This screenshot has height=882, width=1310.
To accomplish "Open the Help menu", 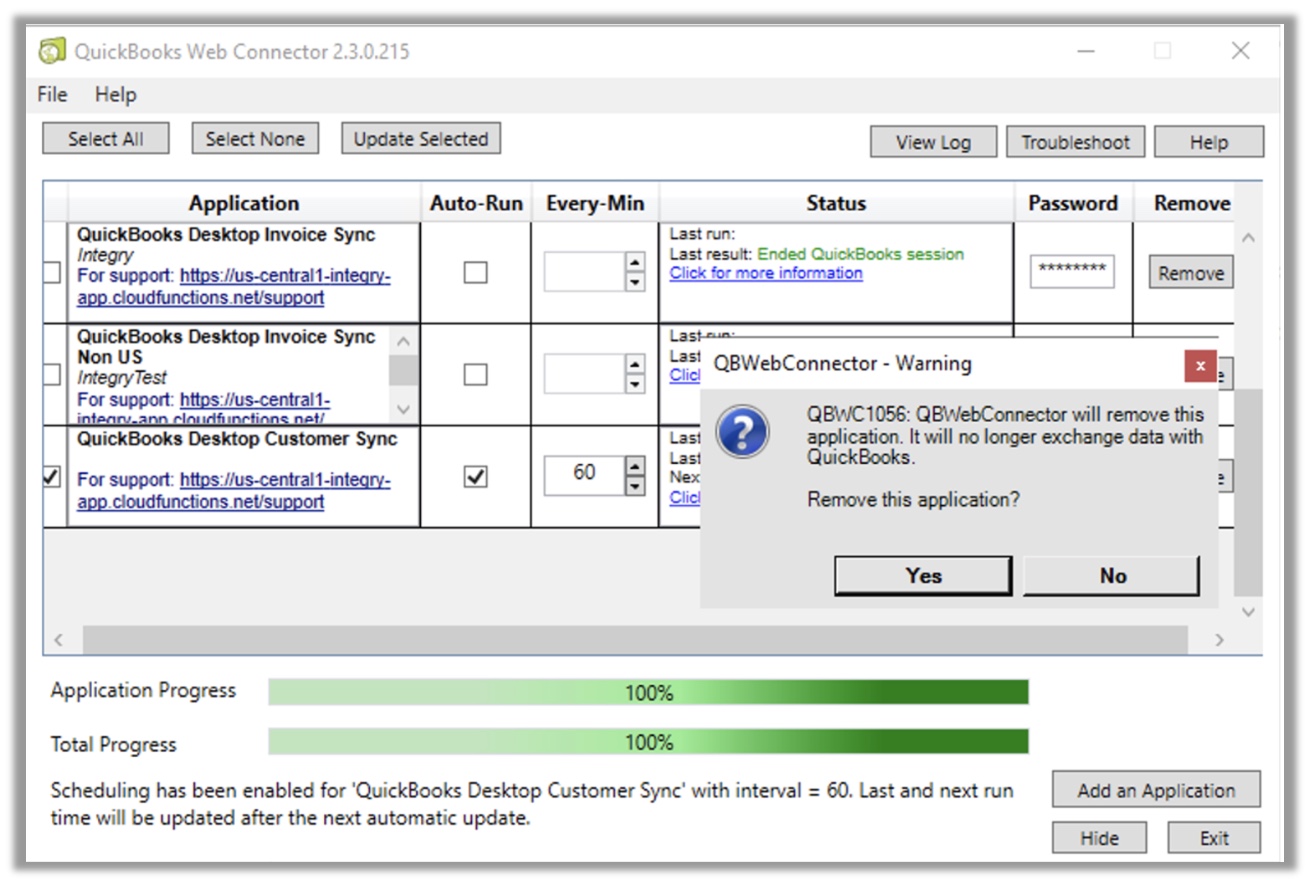I will click(x=115, y=95).
